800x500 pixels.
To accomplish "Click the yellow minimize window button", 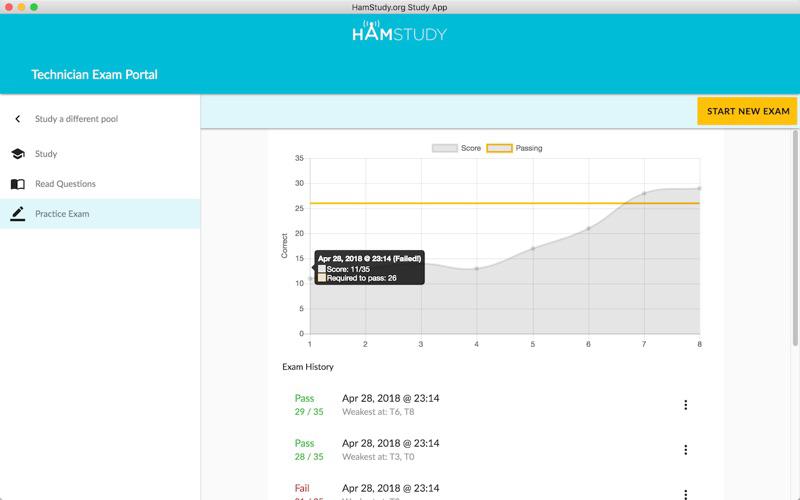I will point(21,7).
